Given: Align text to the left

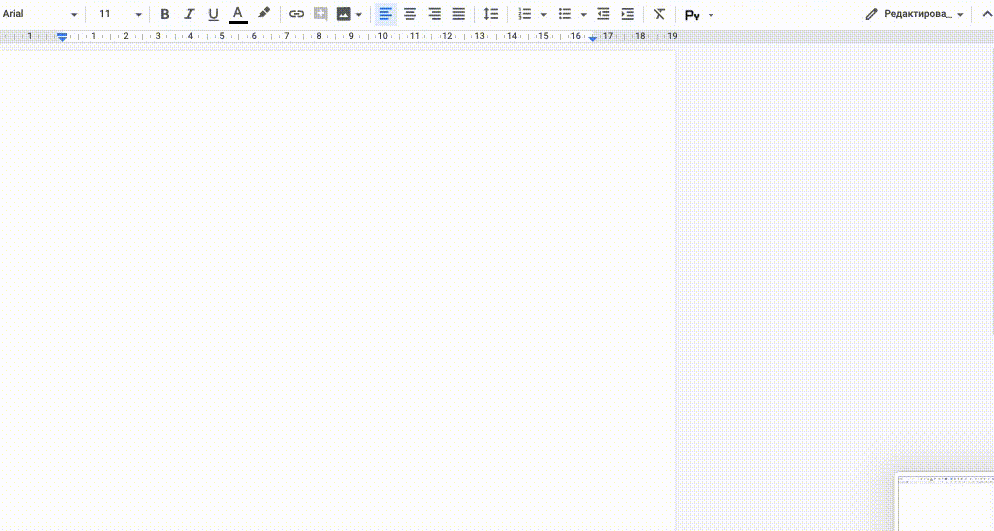Looking at the screenshot, I should click(x=385, y=14).
